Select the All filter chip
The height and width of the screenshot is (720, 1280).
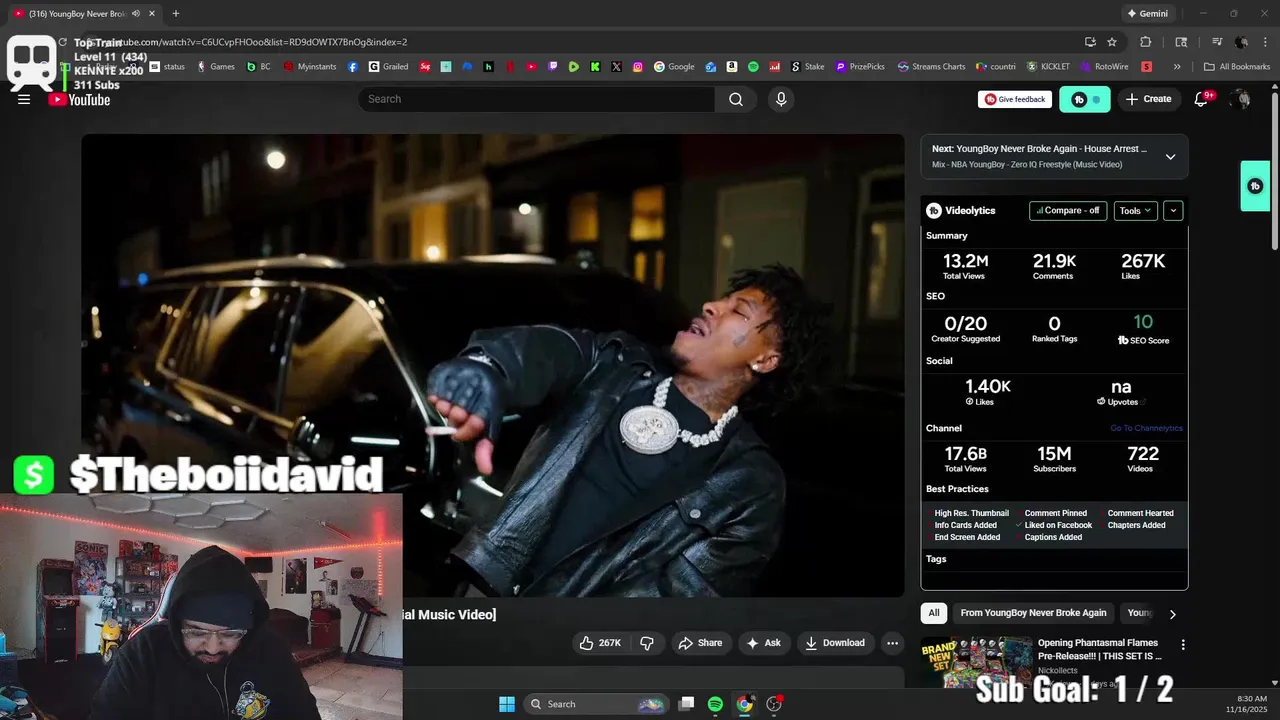(x=934, y=613)
